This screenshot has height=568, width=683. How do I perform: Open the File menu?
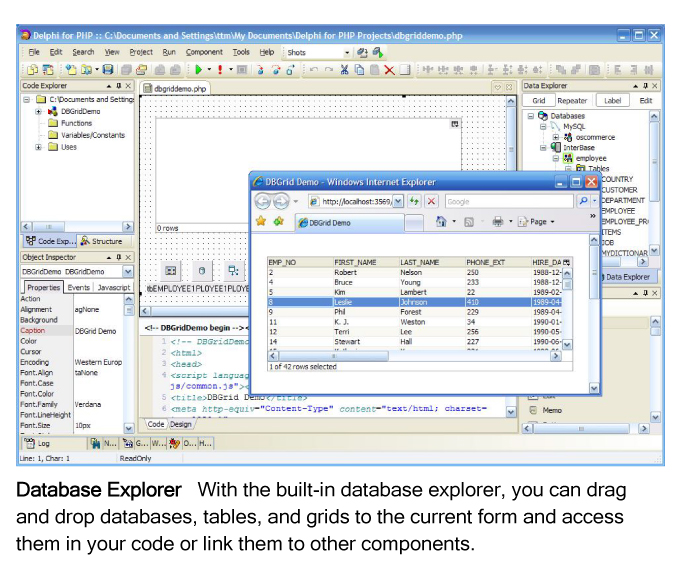tap(34, 52)
